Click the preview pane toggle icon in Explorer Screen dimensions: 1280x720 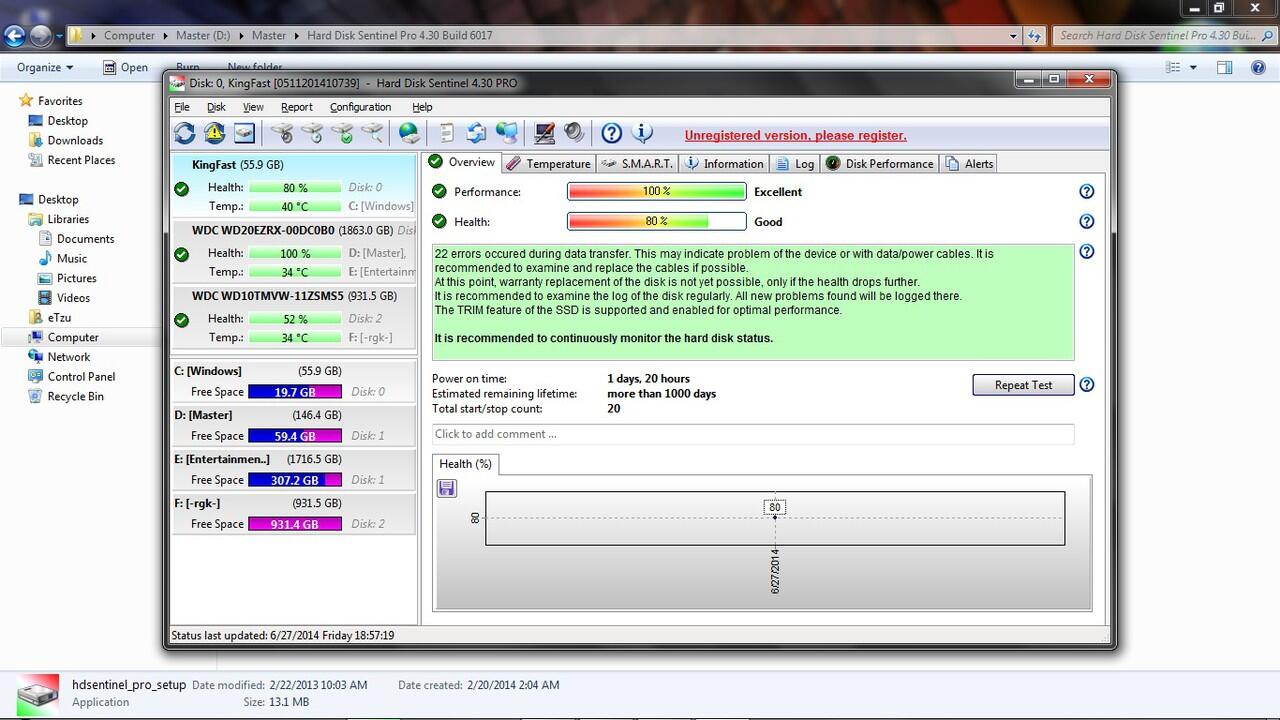point(1225,68)
